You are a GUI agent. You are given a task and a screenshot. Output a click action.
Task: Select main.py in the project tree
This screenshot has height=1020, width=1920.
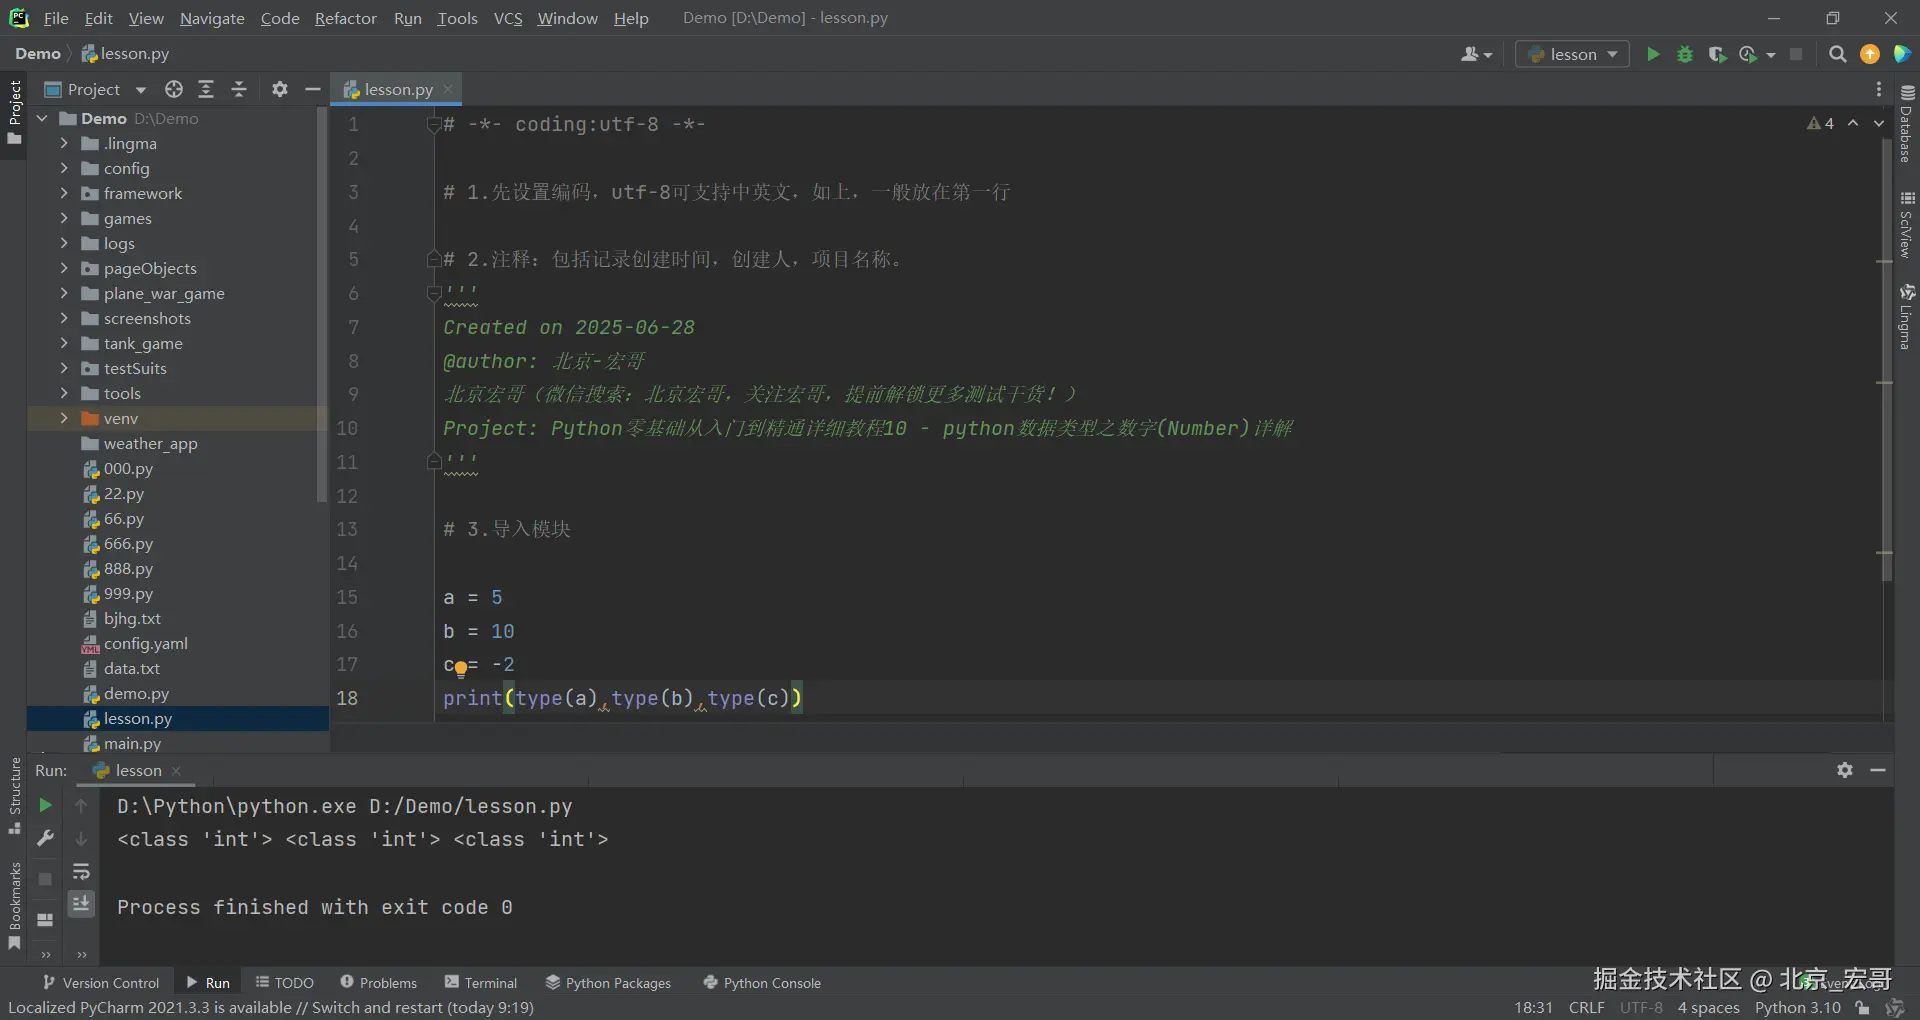[132, 743]
